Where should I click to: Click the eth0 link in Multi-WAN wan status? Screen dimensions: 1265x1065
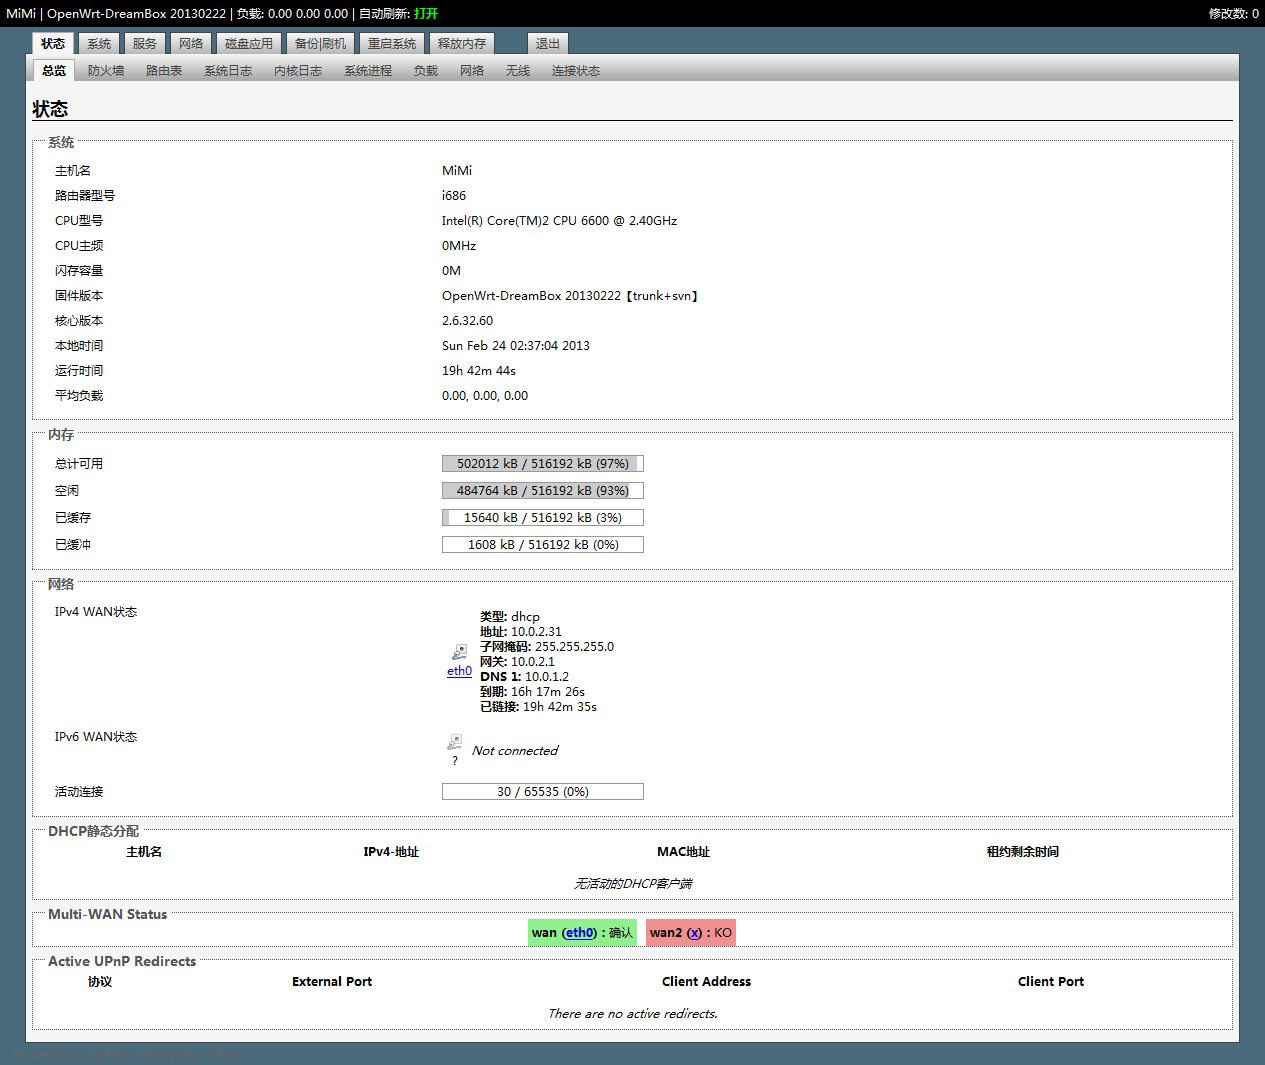click(579, 933)
